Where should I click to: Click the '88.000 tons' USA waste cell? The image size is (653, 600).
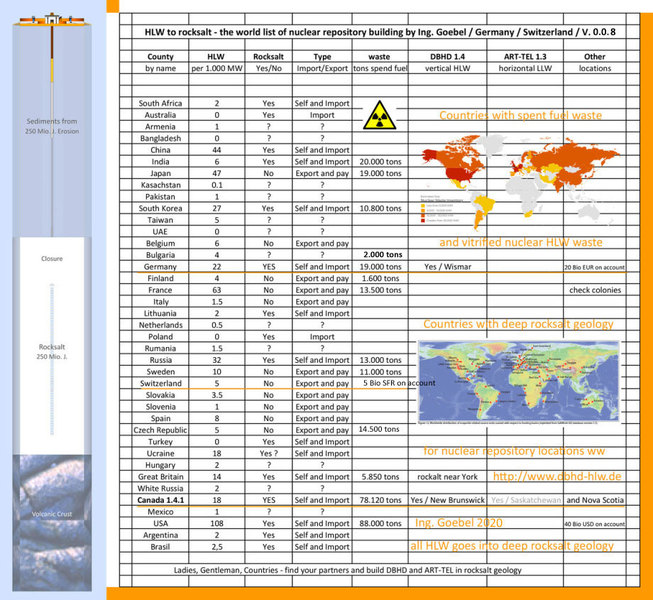click(x=380, y=522)
